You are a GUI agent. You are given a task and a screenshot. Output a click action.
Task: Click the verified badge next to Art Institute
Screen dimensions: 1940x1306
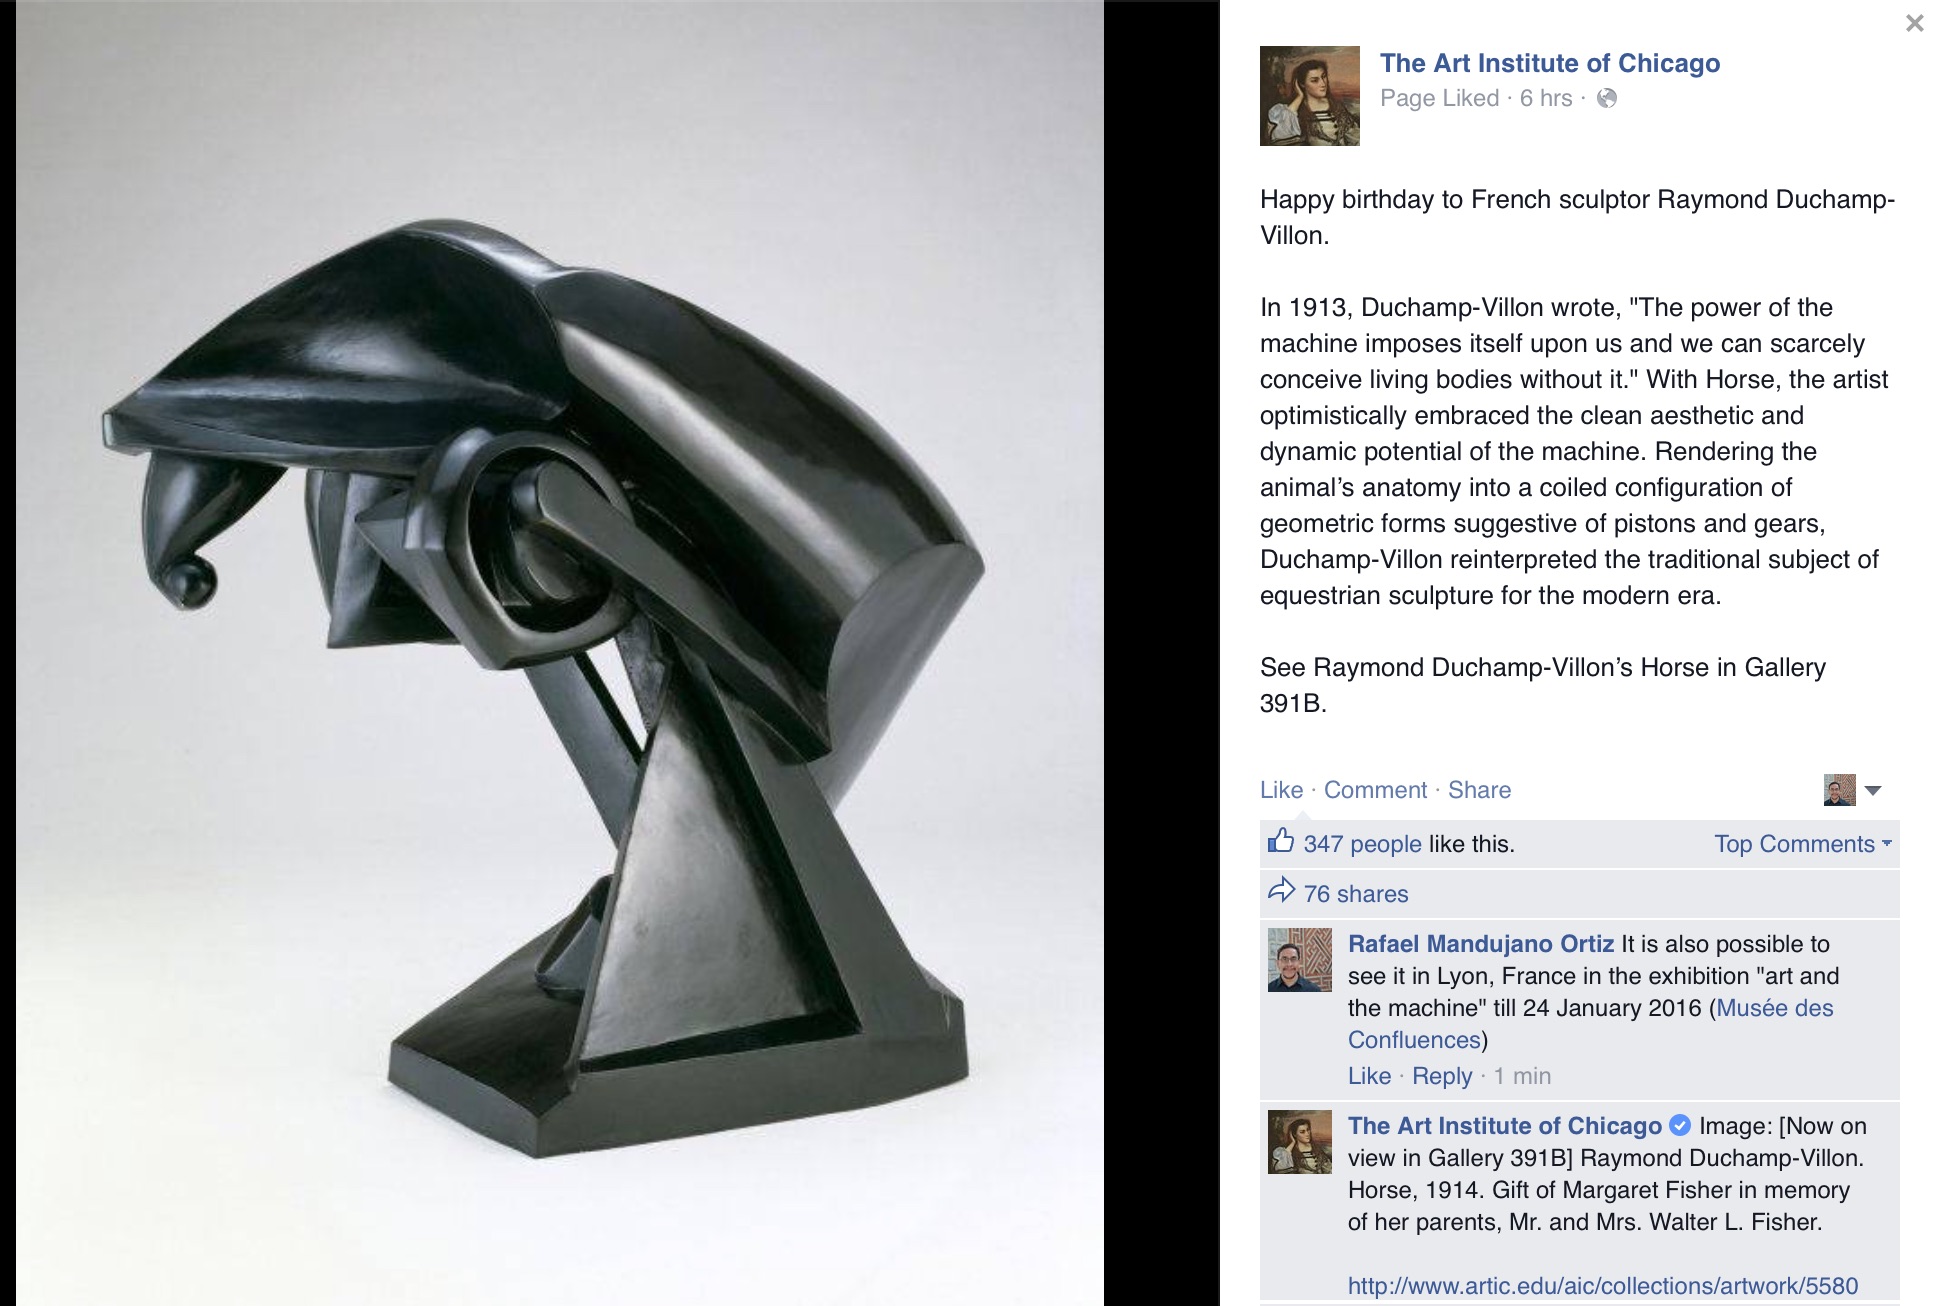coord(1680,1126)
